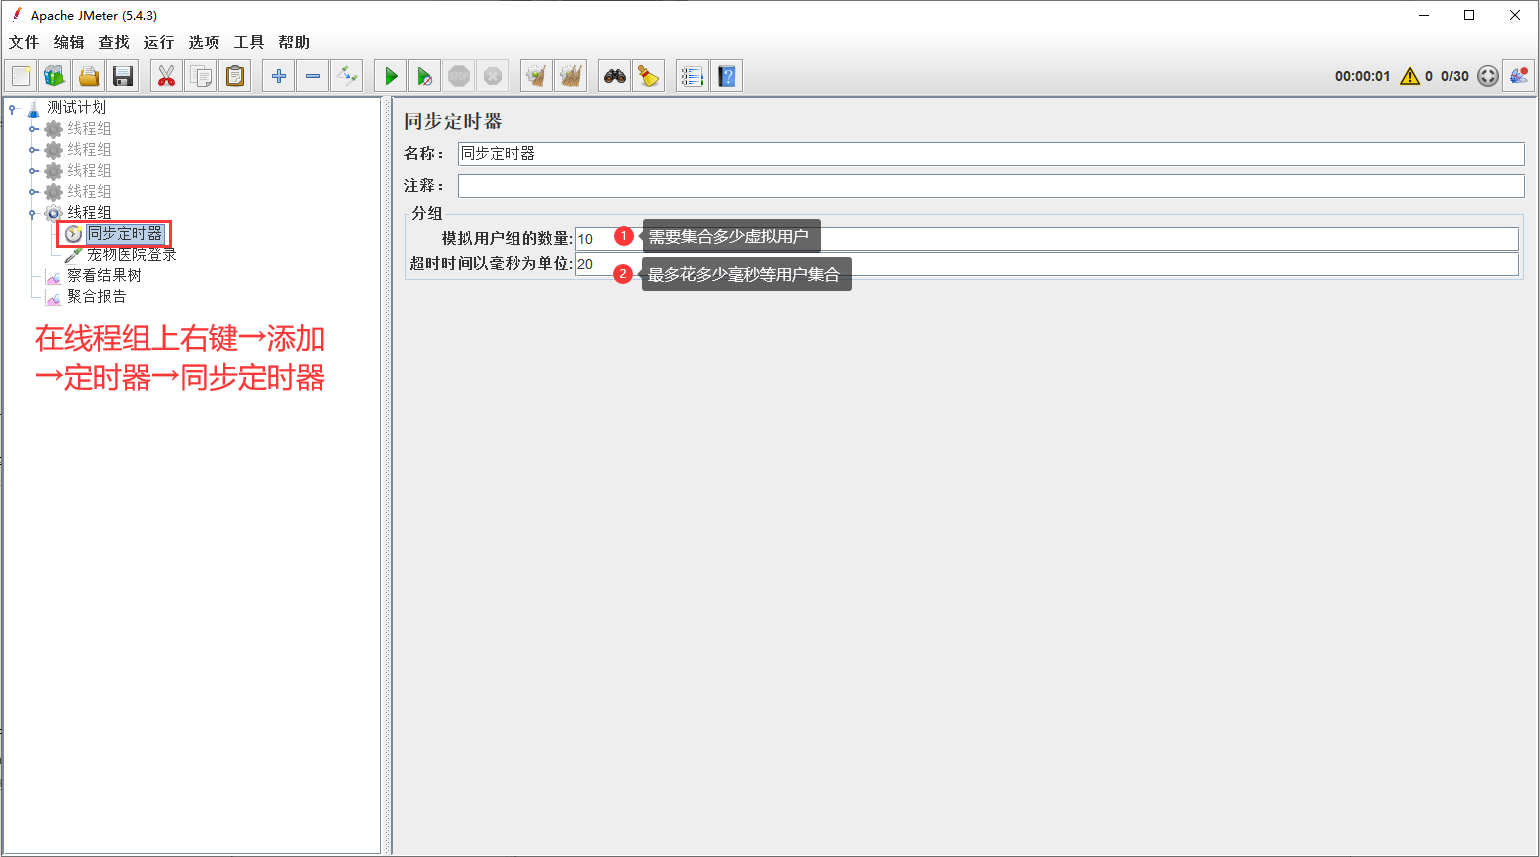This screenshot has height=857, width=1540.
Task: Expand the first 线程组 node
Action: coord(33,129)
